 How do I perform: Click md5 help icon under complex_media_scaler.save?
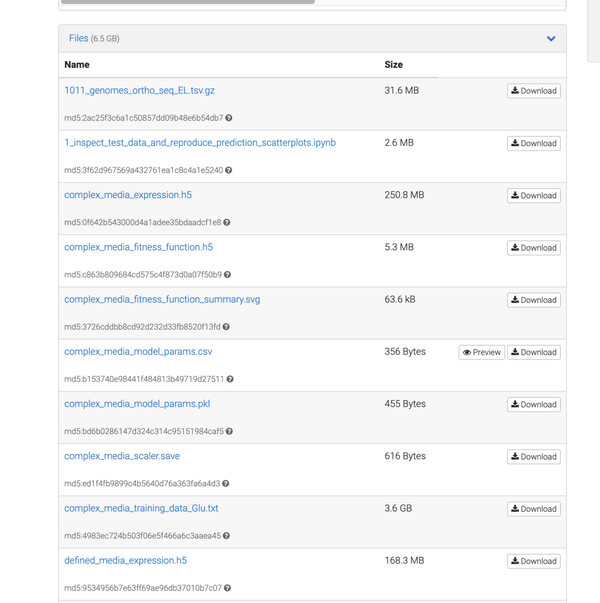(226, 484)
